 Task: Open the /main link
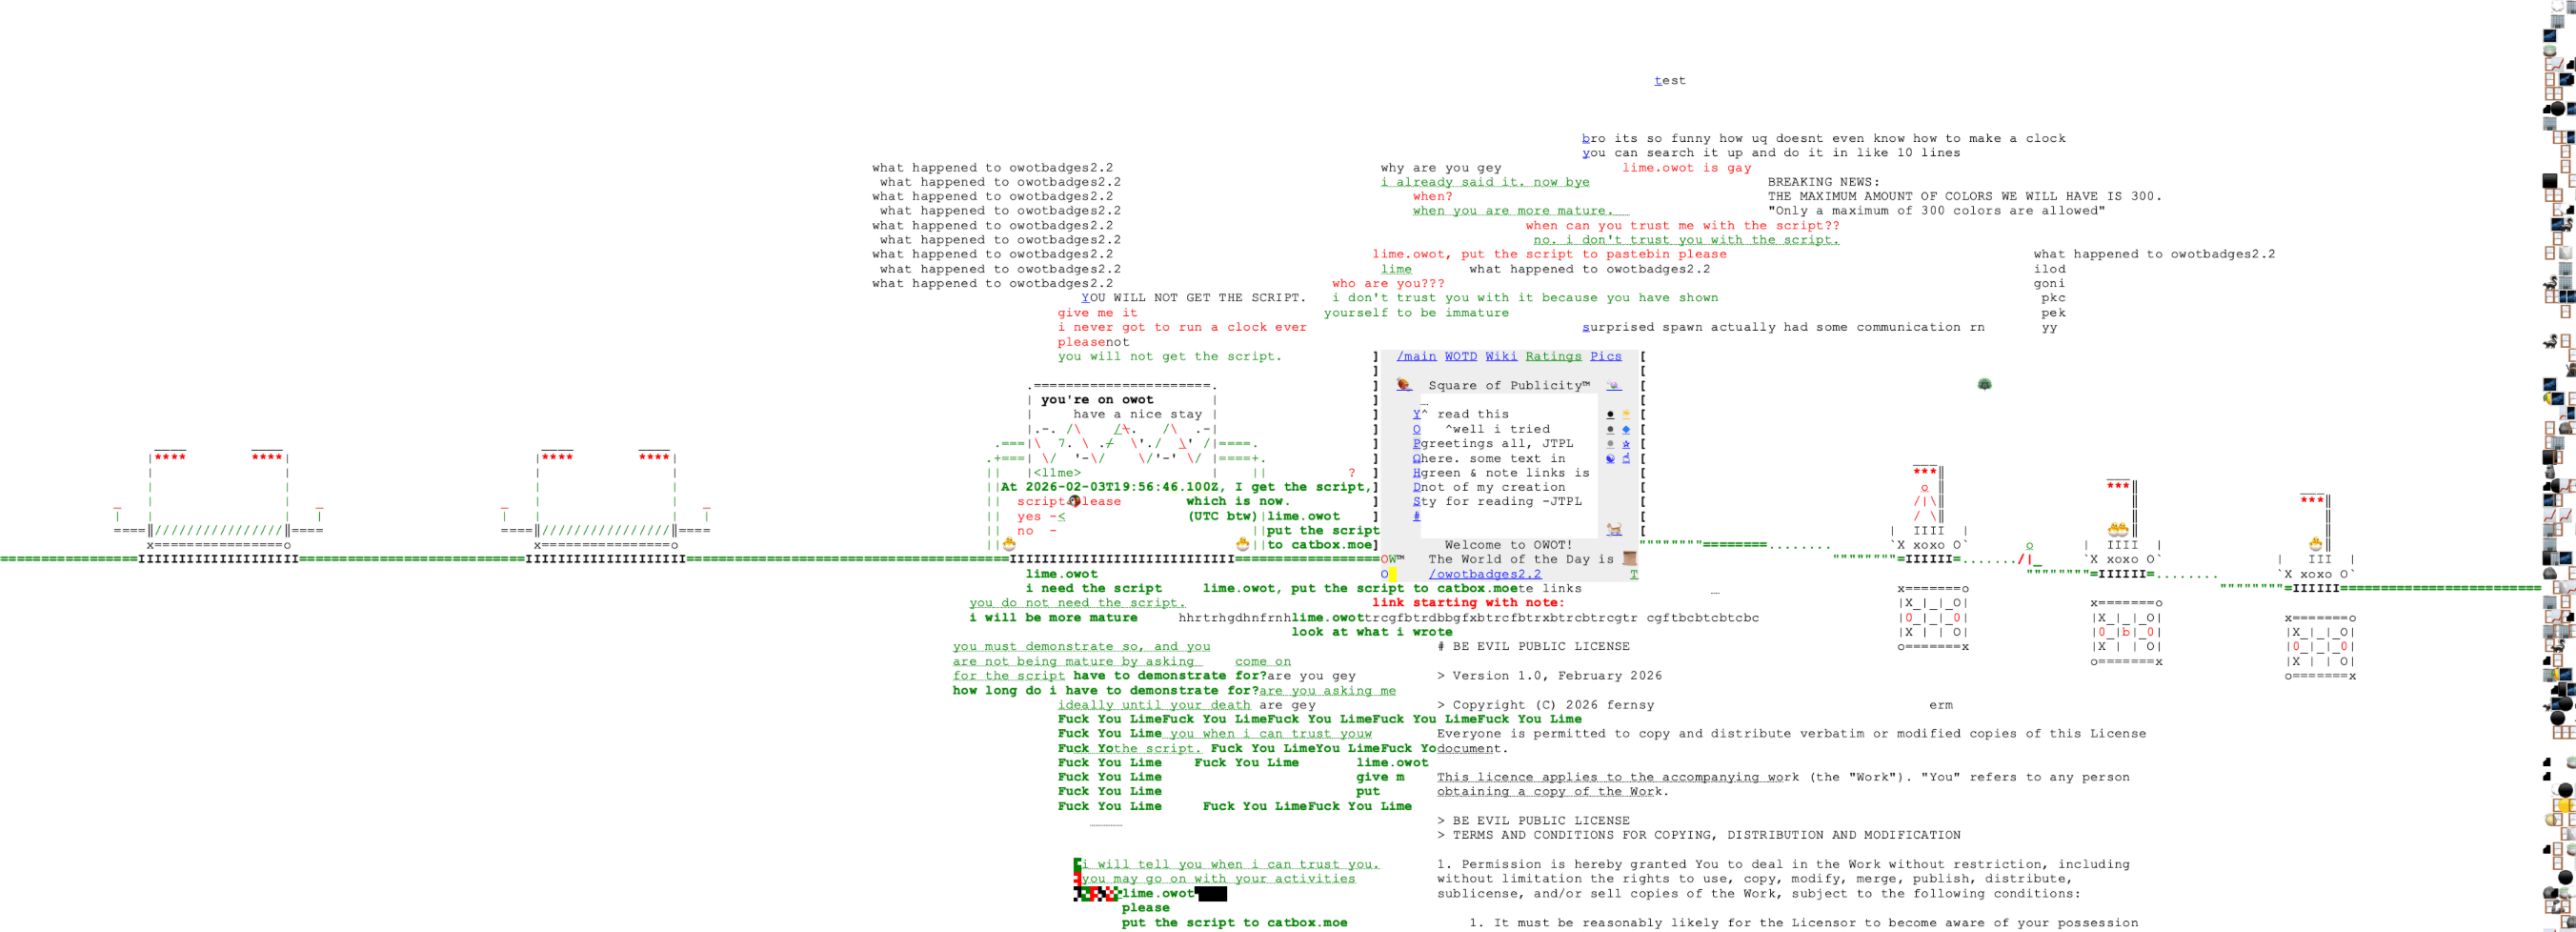(1416, 356)
